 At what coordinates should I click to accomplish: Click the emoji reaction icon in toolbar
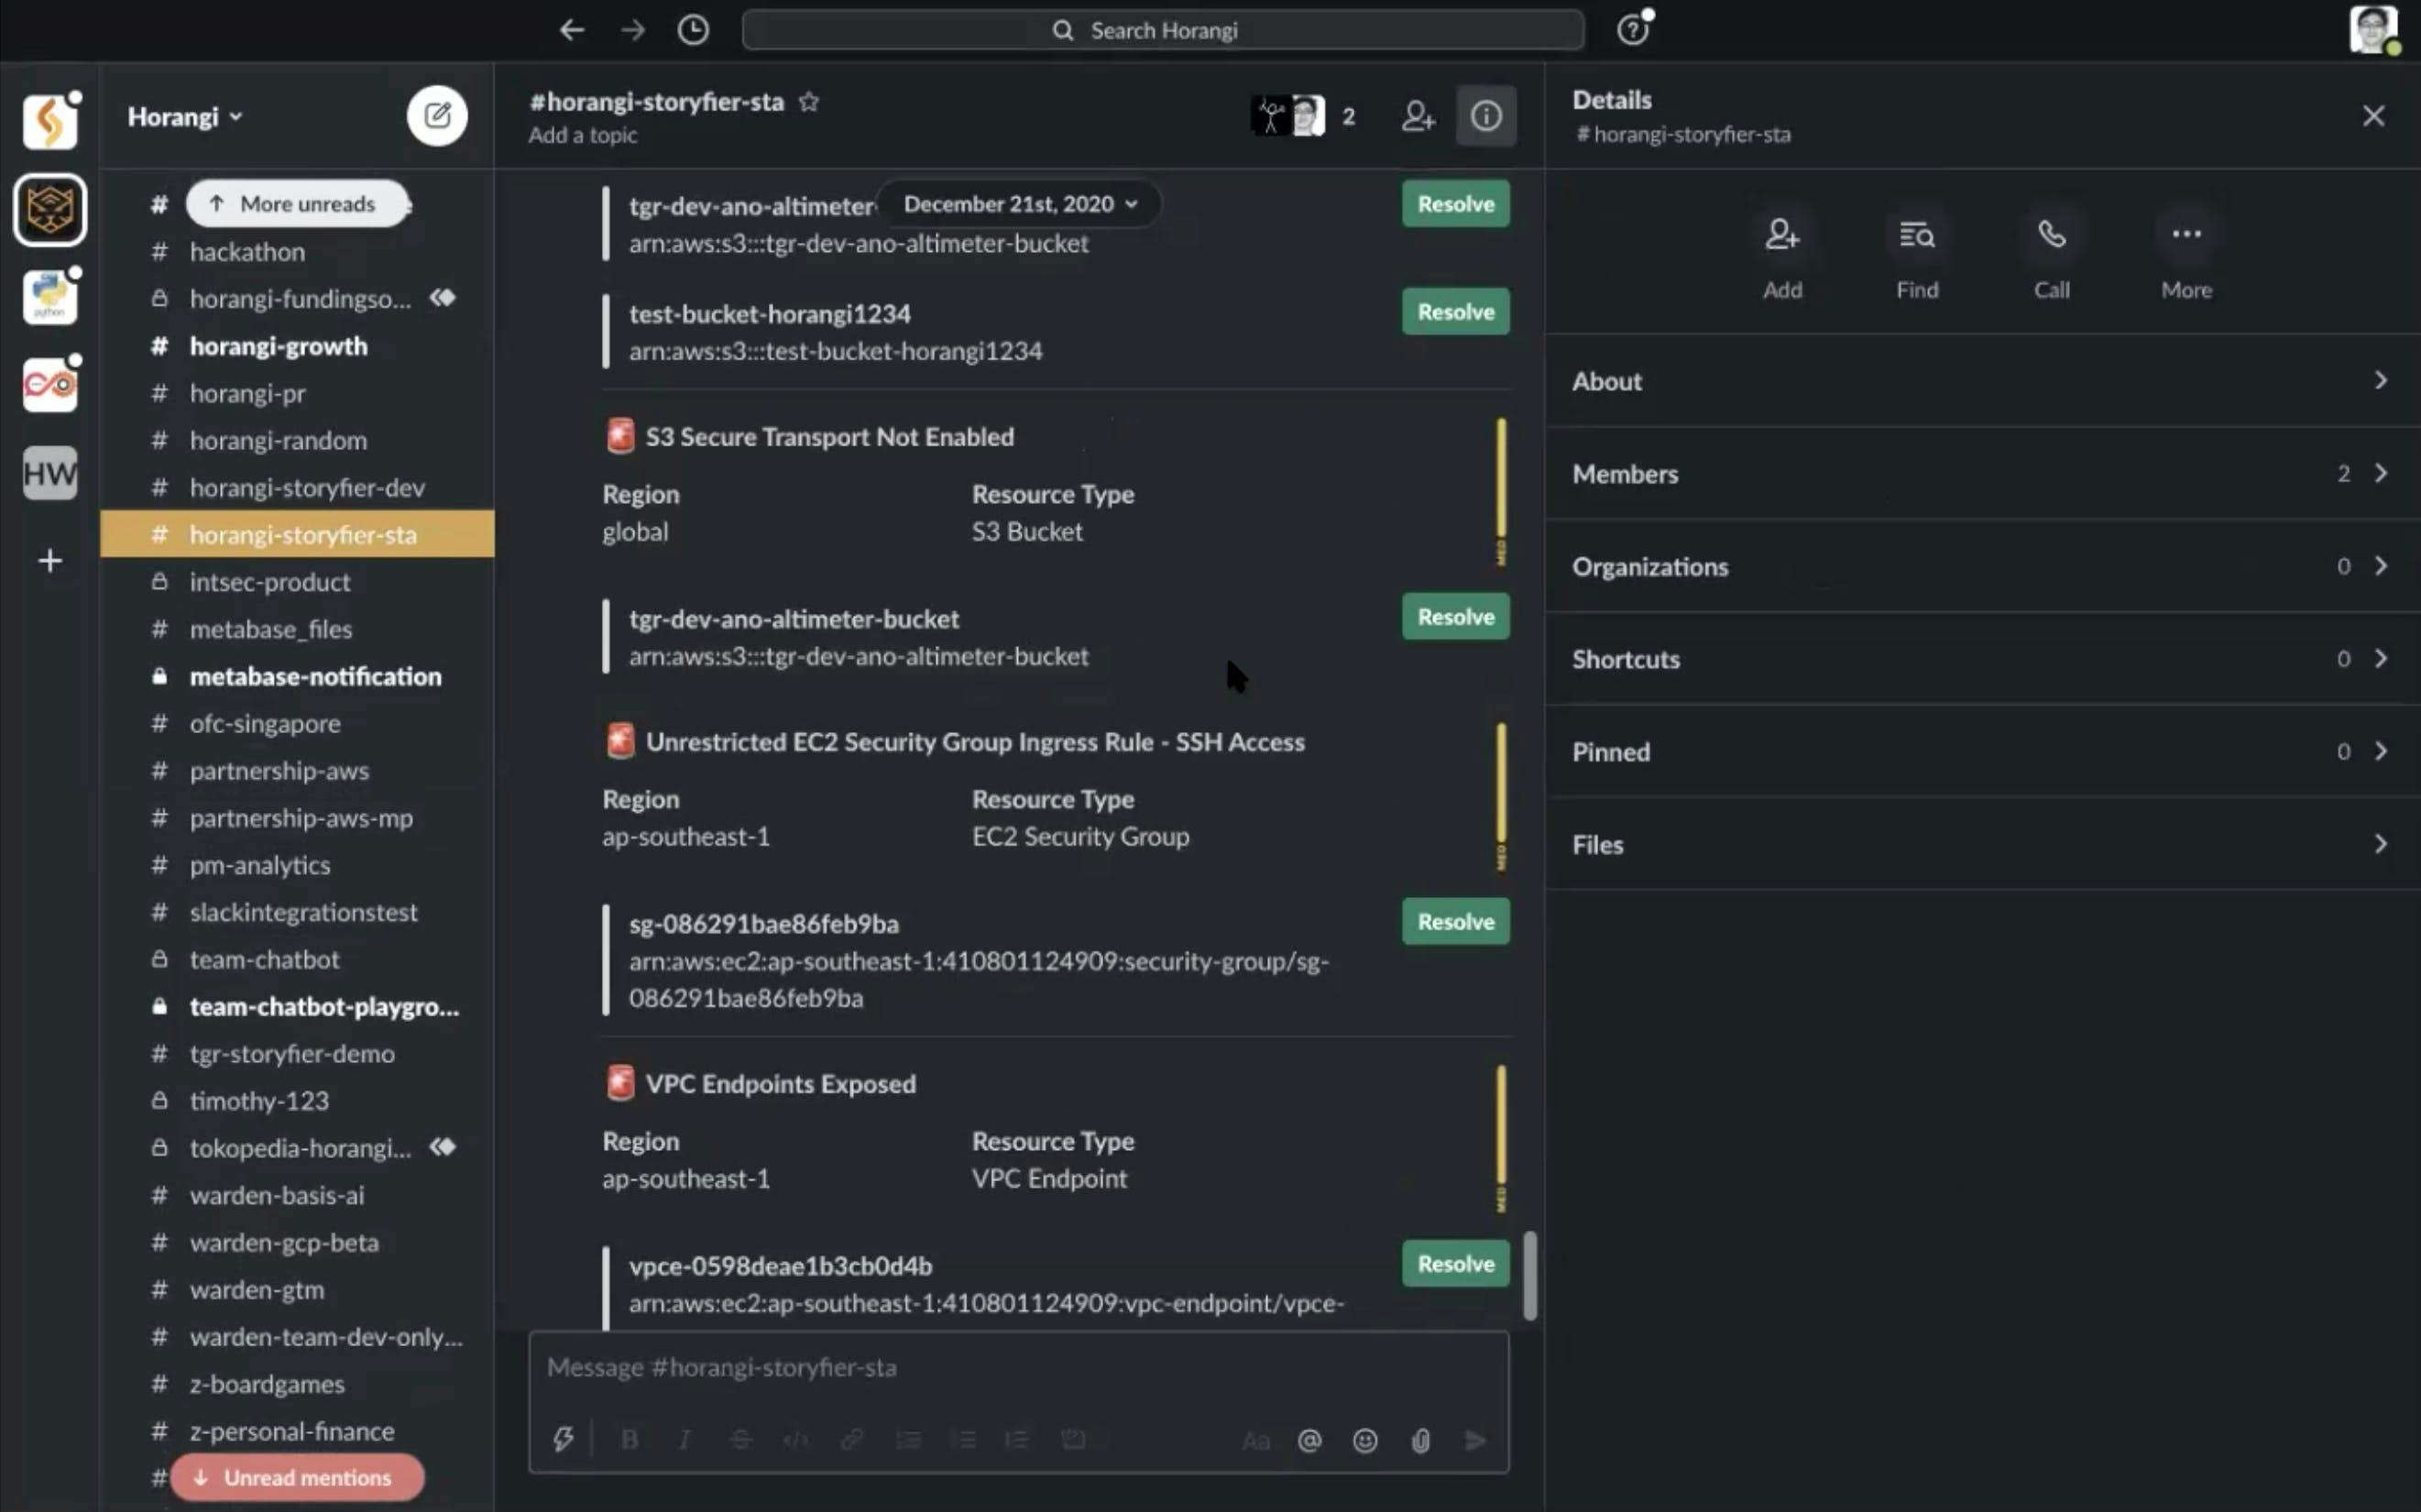pos(1365,1439)
